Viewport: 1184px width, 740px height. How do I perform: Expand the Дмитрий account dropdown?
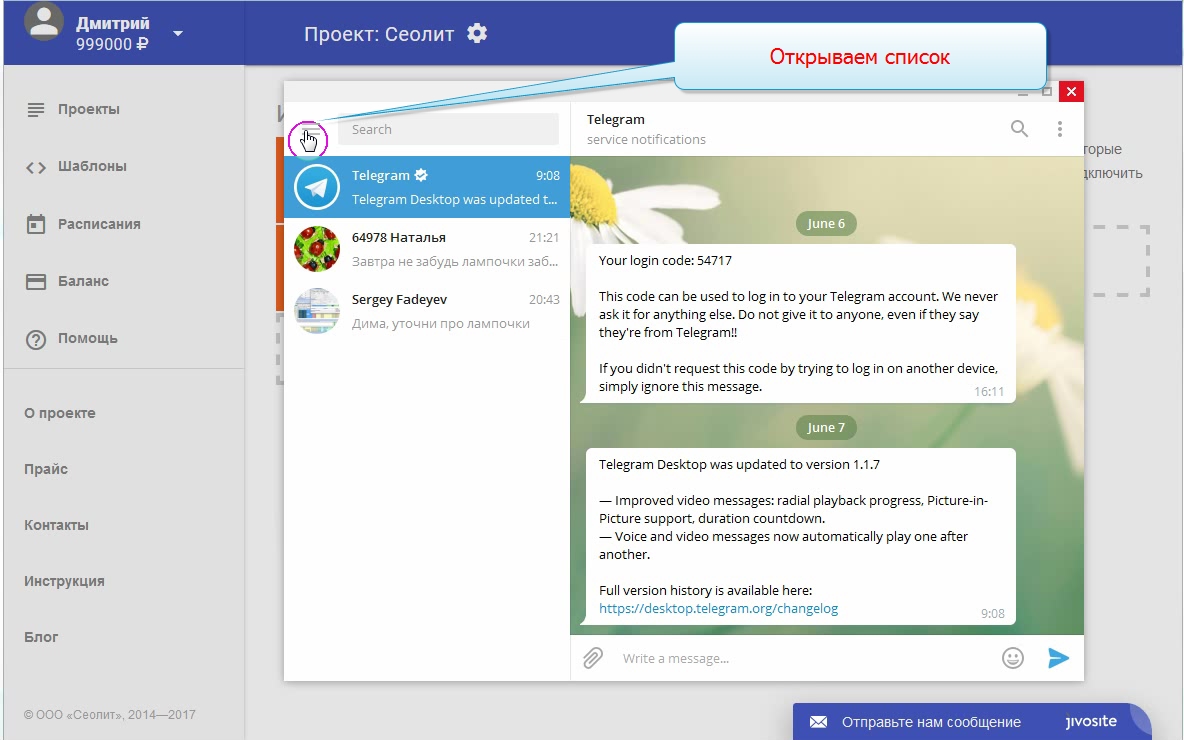click(178, 33)
